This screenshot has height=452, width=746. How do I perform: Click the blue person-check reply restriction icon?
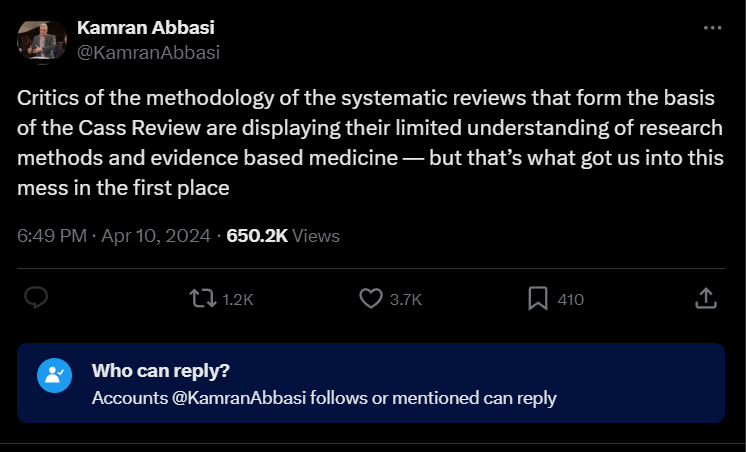(x=53, y=374)
